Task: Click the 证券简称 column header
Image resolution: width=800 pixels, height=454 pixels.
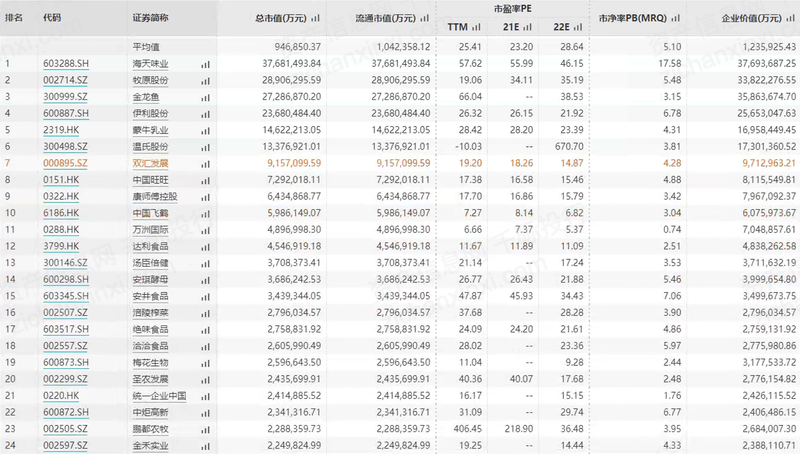Action: pyautogui.click(x=151, y=18)
